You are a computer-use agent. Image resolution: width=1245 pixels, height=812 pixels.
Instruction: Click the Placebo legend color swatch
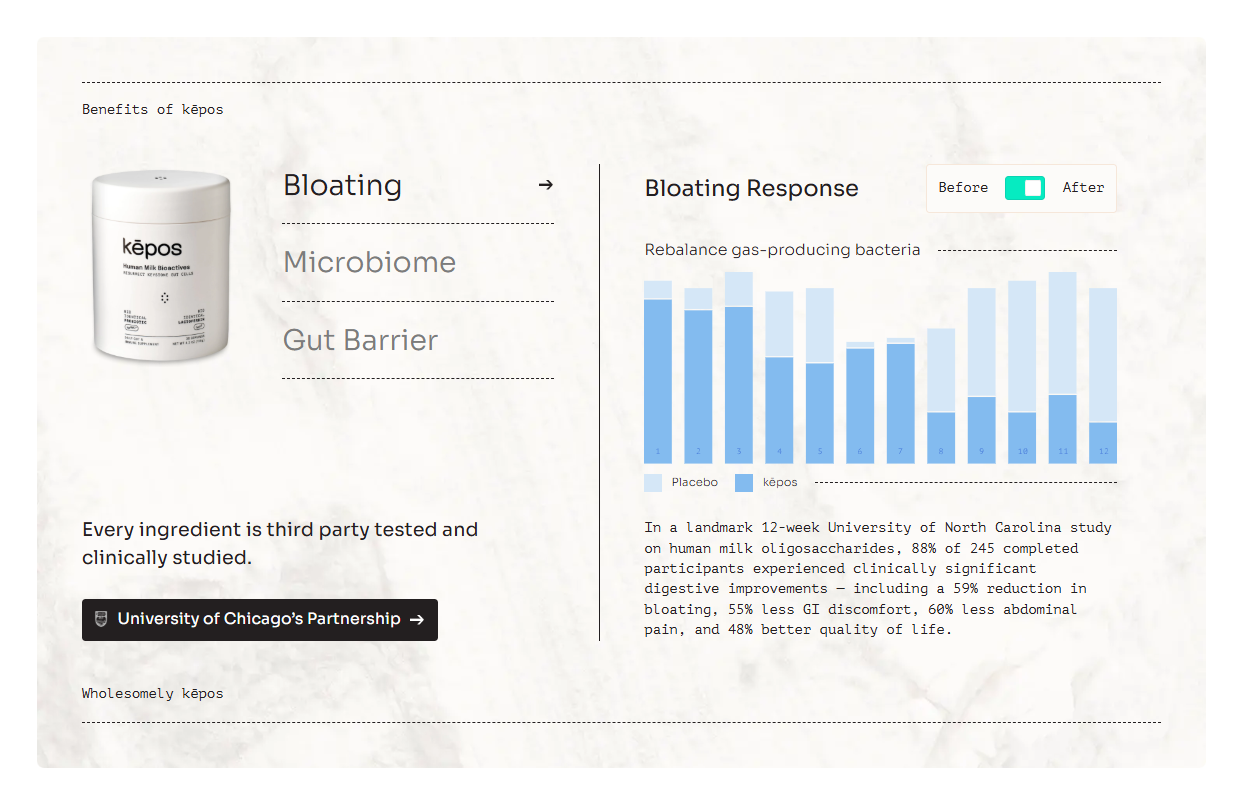click(653, 483)
